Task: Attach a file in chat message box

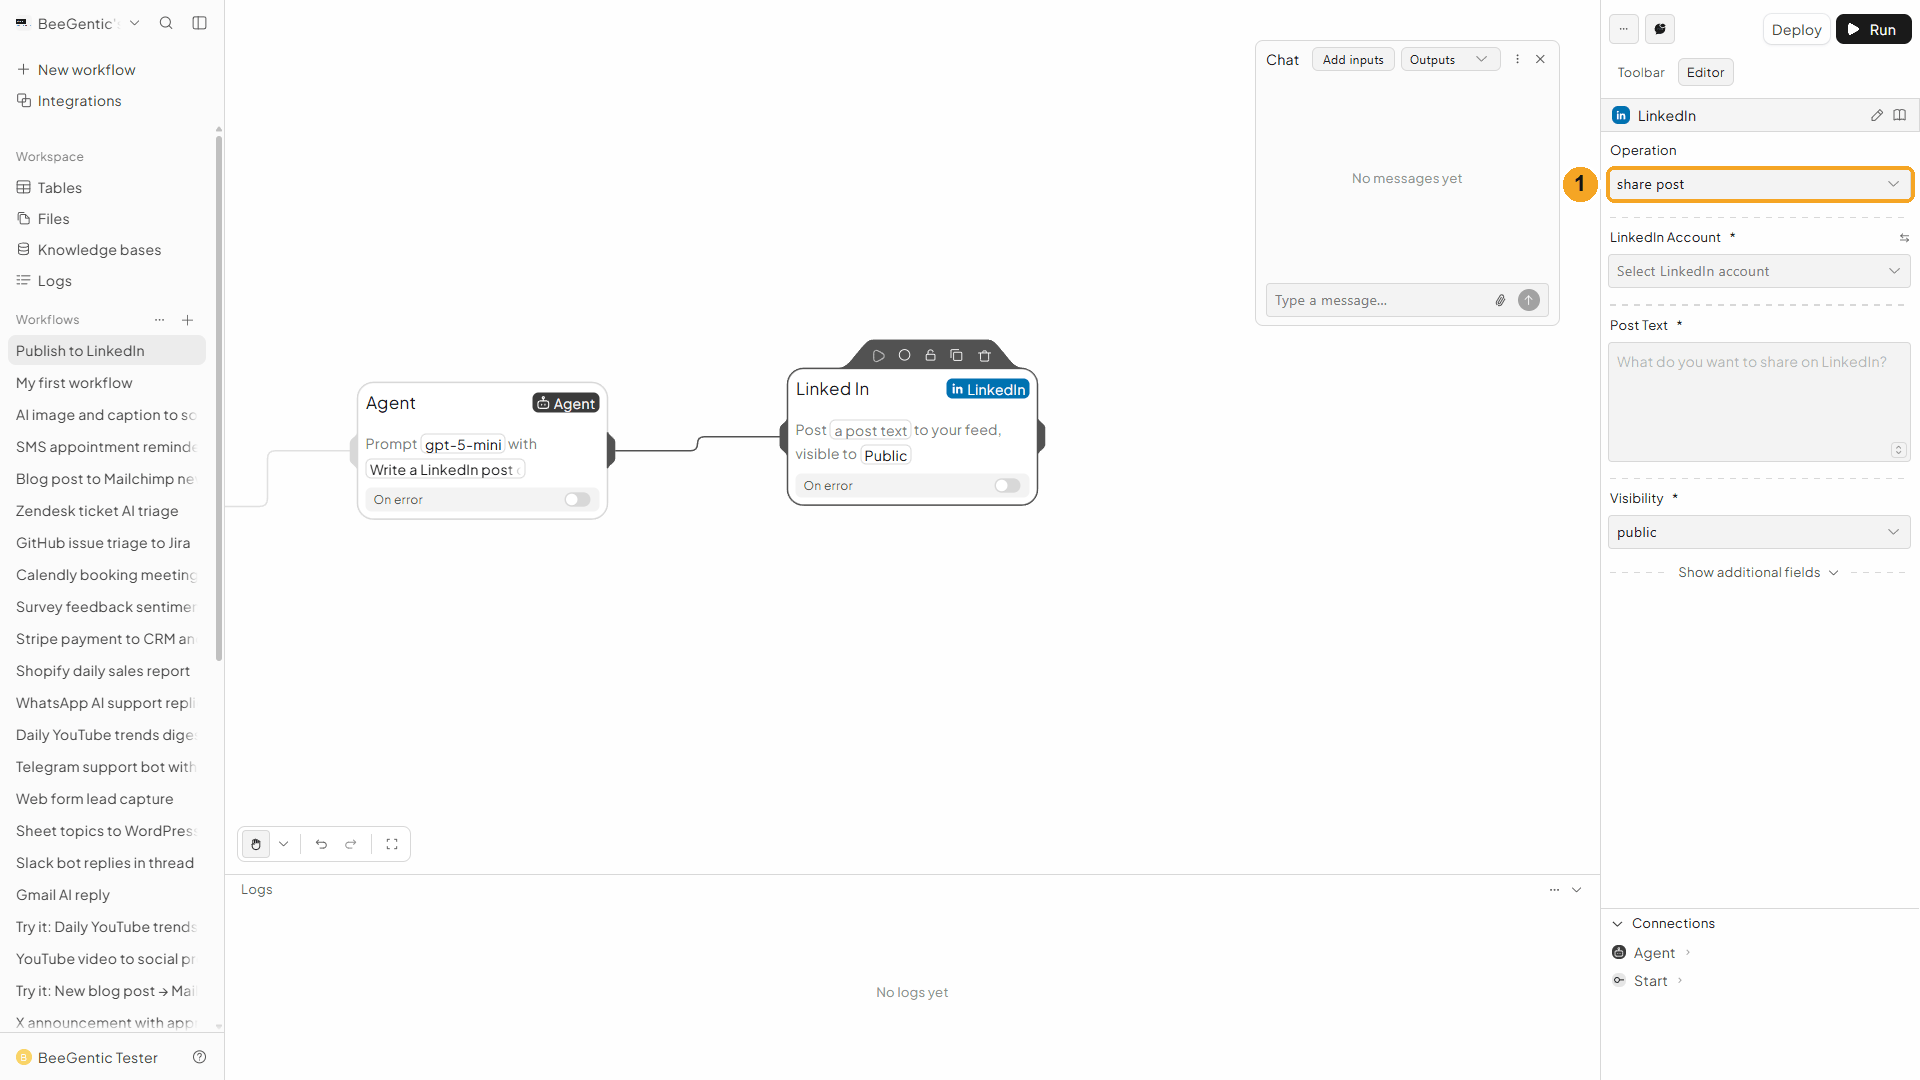Action: [1500, 300]
